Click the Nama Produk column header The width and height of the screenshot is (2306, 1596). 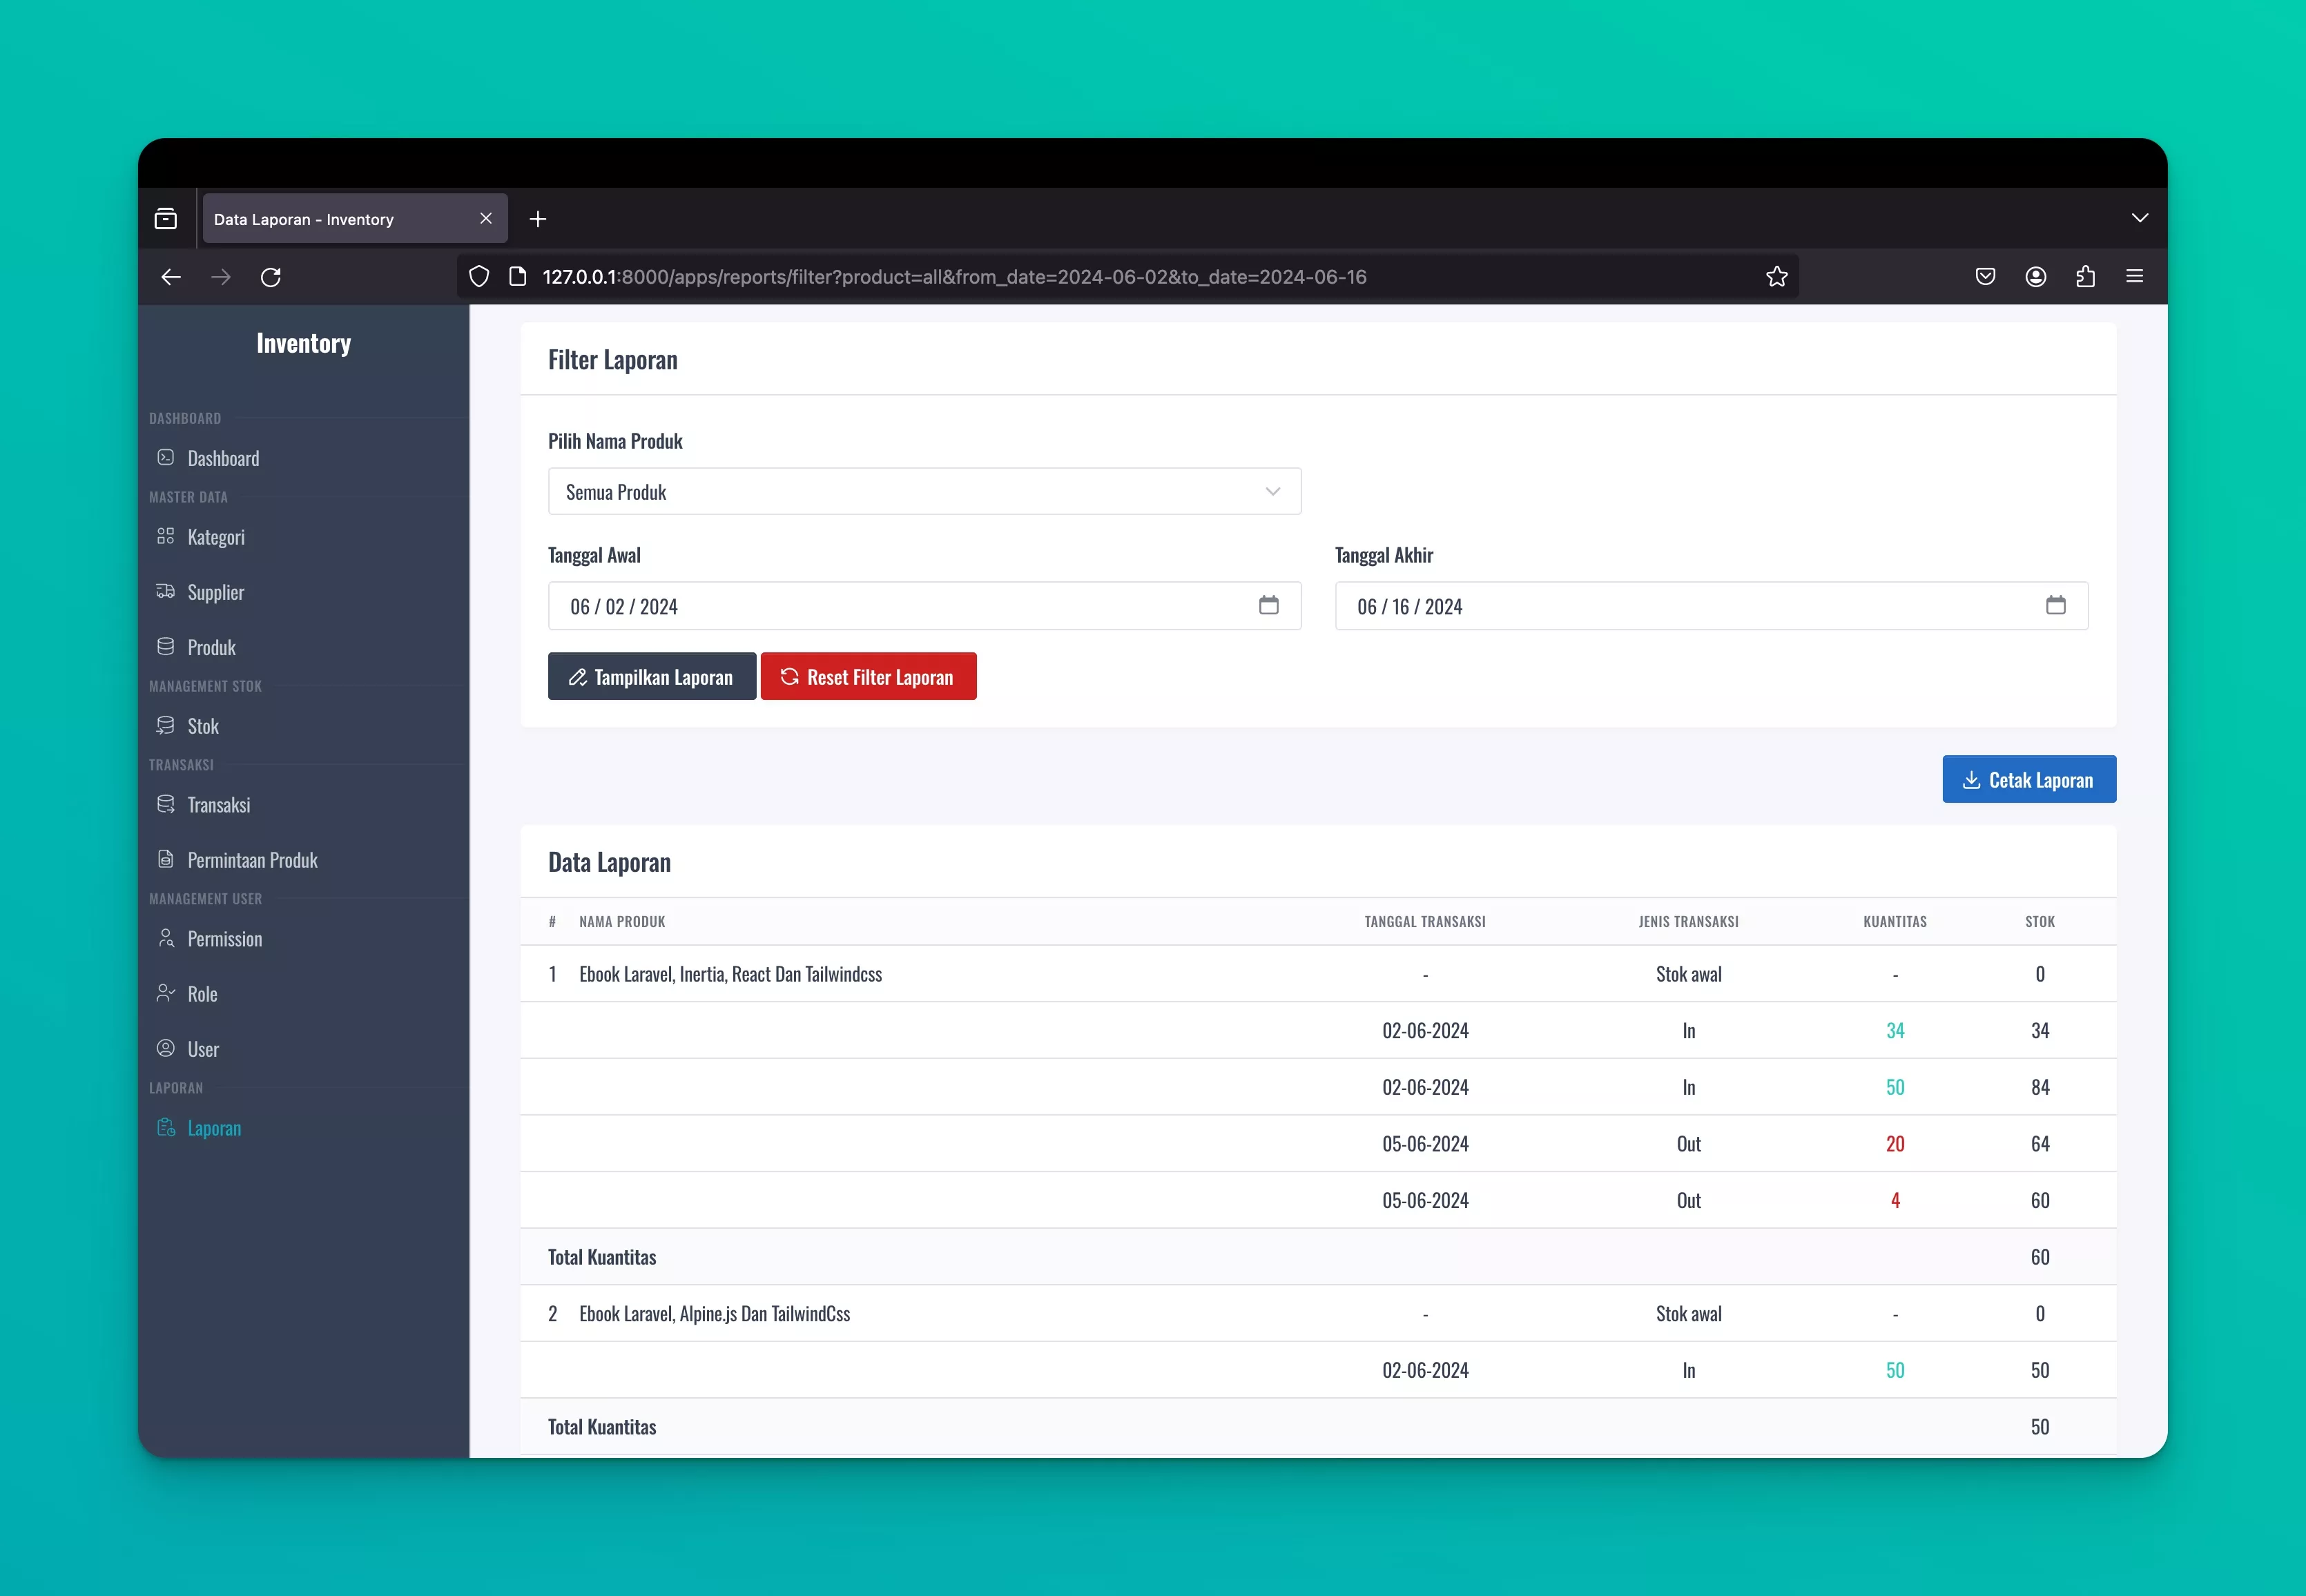pos(622,922)
